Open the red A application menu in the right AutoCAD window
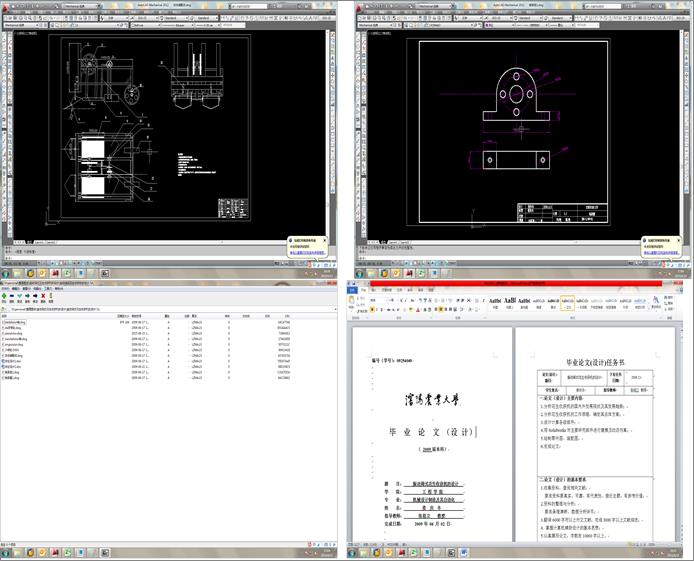The image size is (694, 561). (359, 7)
